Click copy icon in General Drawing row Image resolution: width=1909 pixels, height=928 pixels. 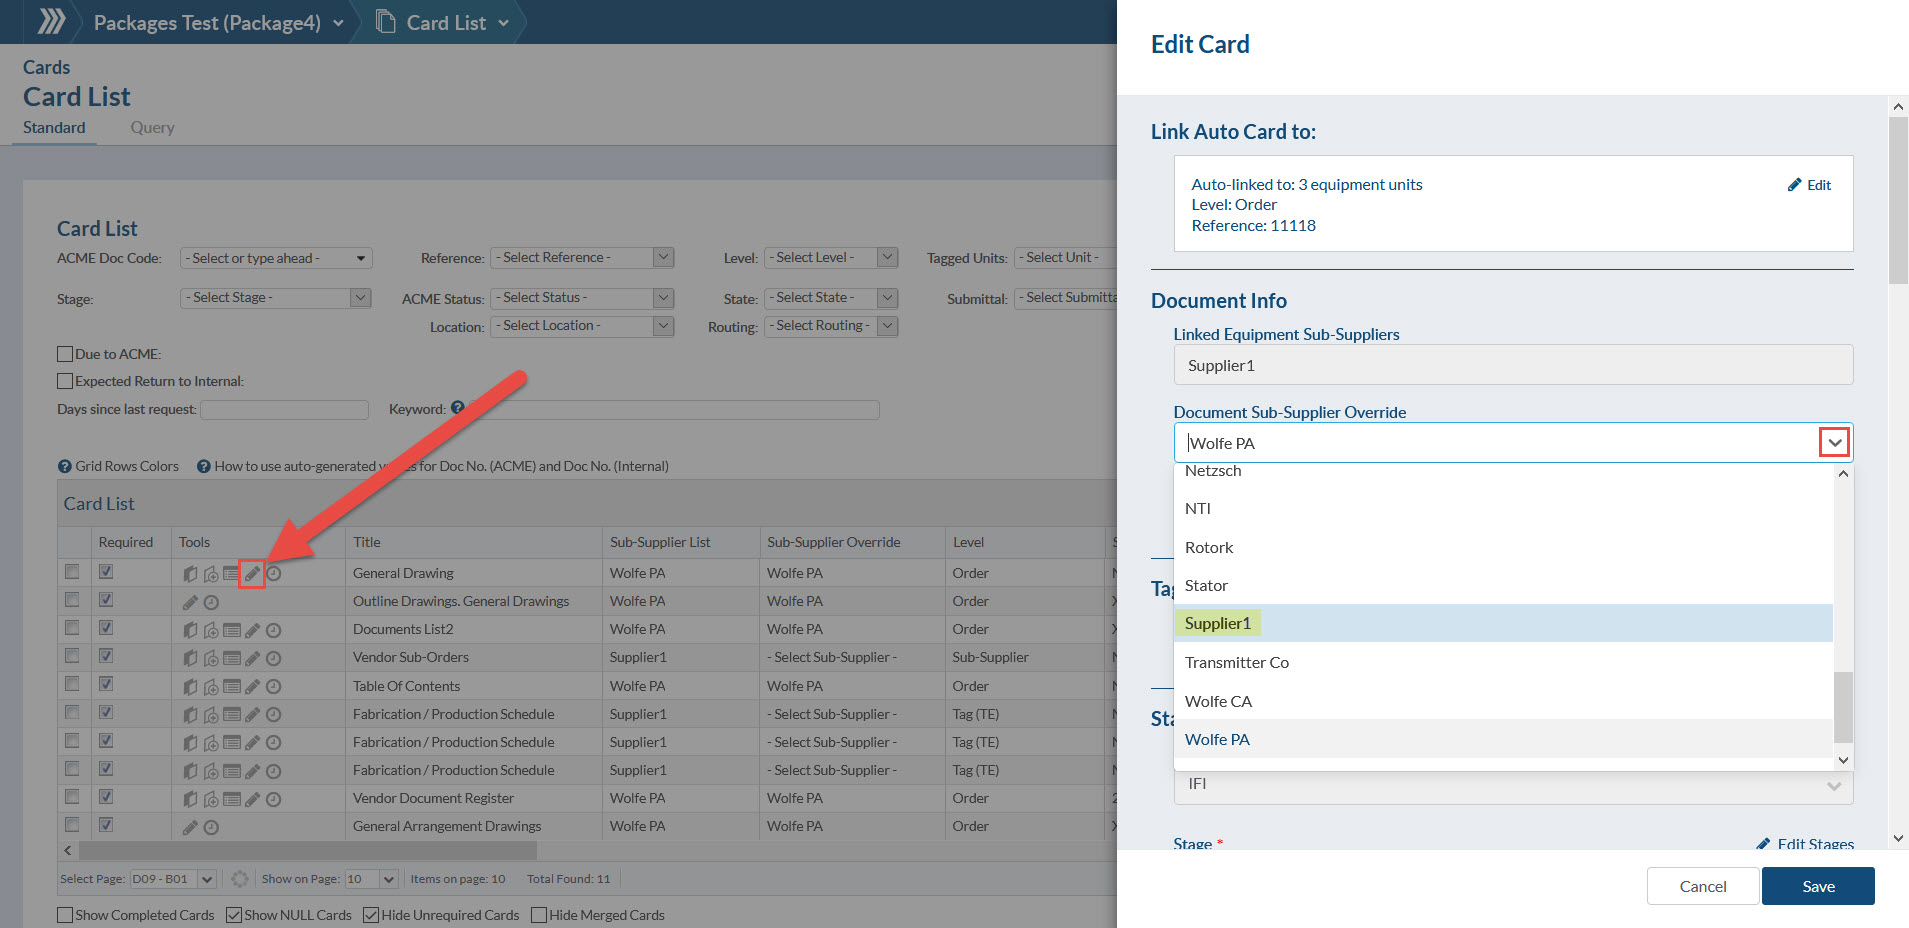pos(190,574)
